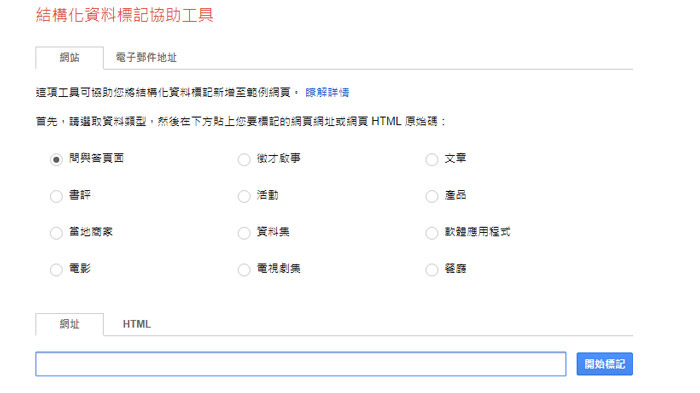Open the HTML input tab

click(x=137, y=324)
